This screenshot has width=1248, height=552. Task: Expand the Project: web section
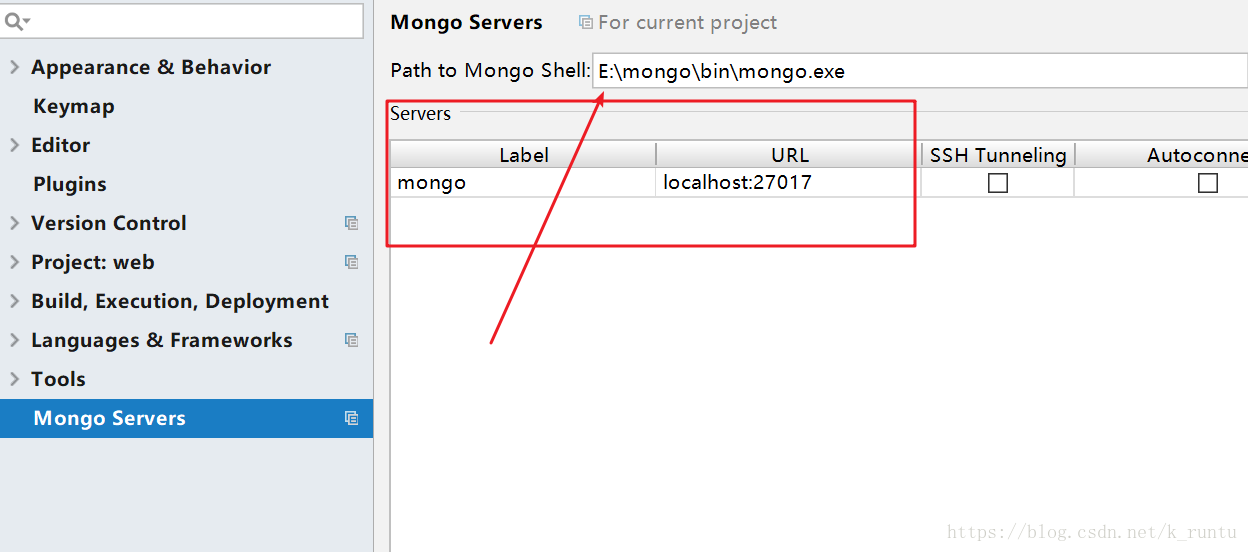tap(14, 262)
